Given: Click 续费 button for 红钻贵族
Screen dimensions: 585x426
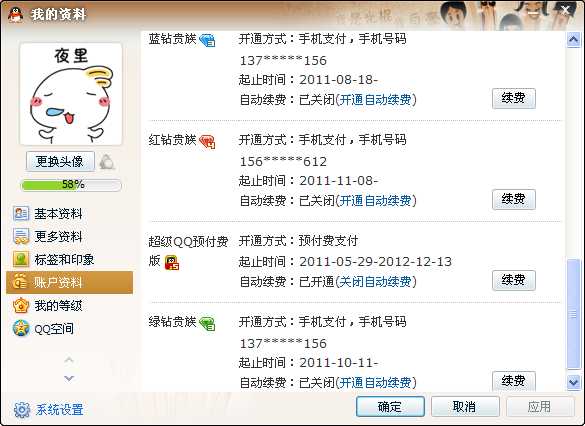Looking at the screenshot, I should pos(514,199).
